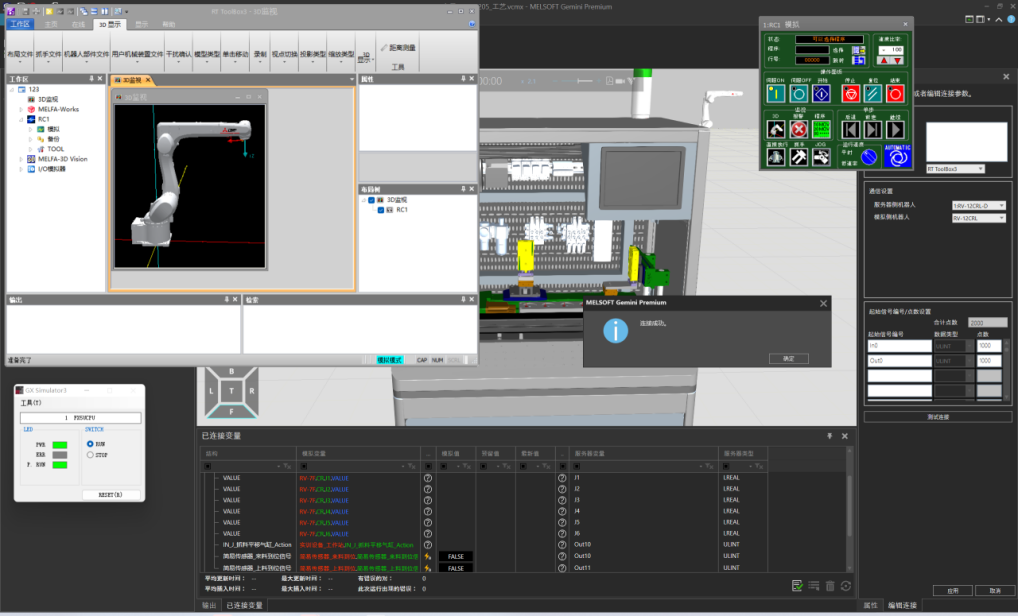Viewport: 1019px width, 616px height.
Task: Click the 距离测量 tool
Action: click(x=398, y=47)
